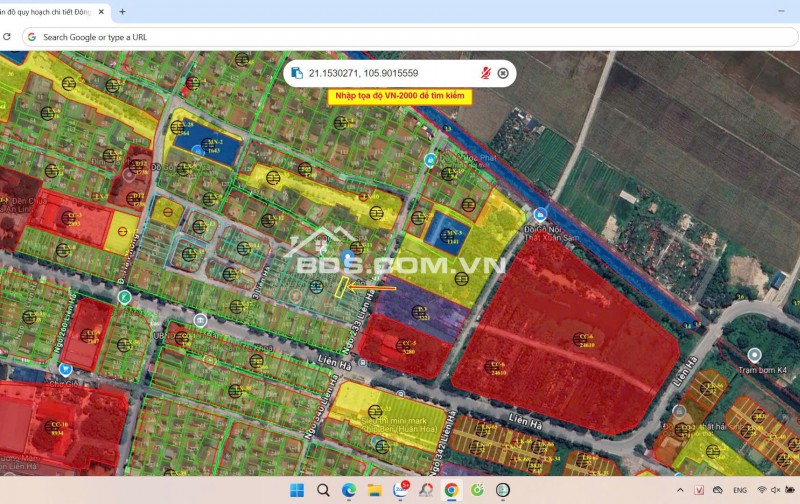
Task: Click the gray marker near Liên Hà road curve
Action: (679, 411)
